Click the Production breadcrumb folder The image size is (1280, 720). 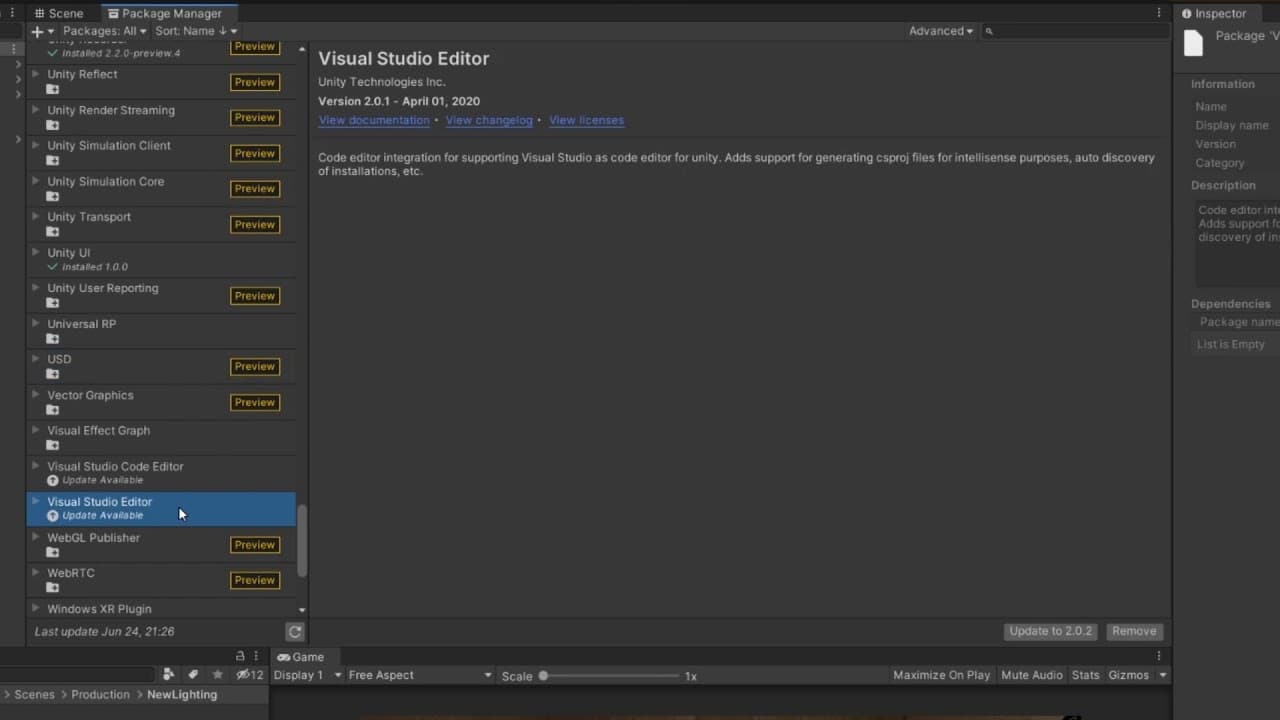coord(100,694)
